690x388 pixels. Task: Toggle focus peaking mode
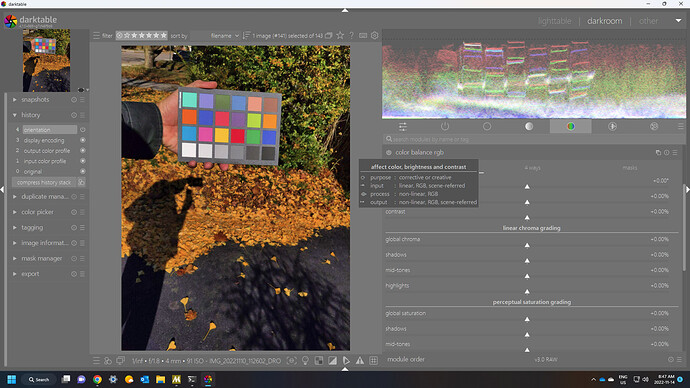292,361
